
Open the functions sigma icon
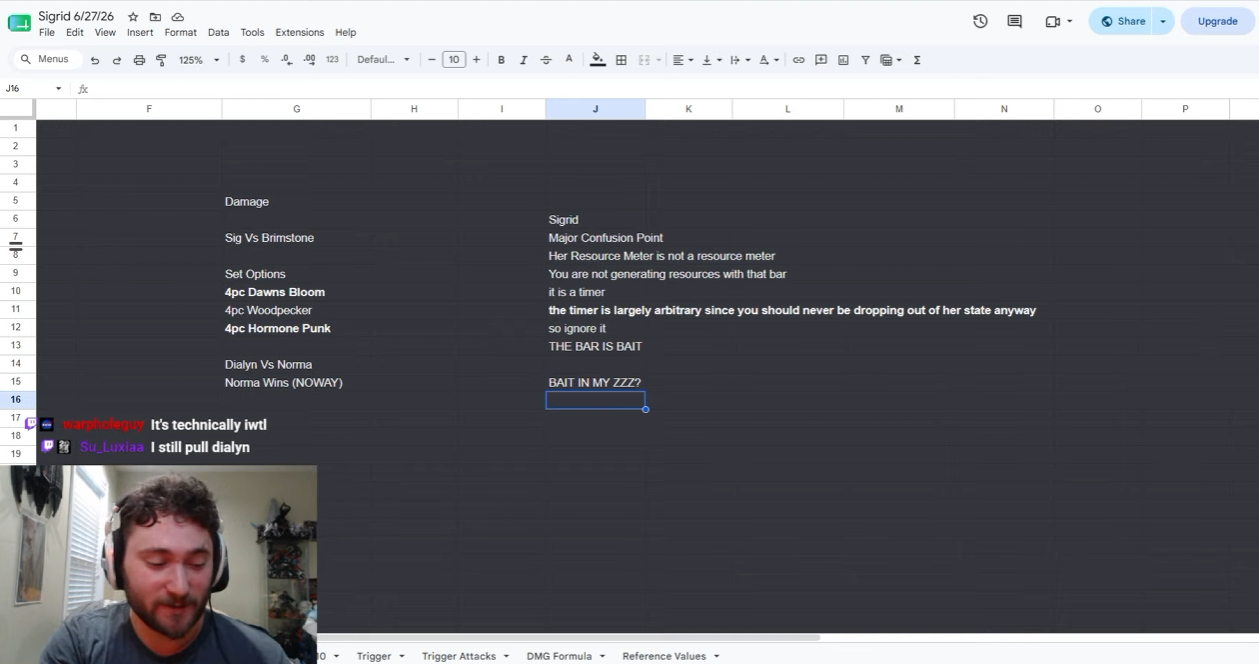[x=917, y=60]
